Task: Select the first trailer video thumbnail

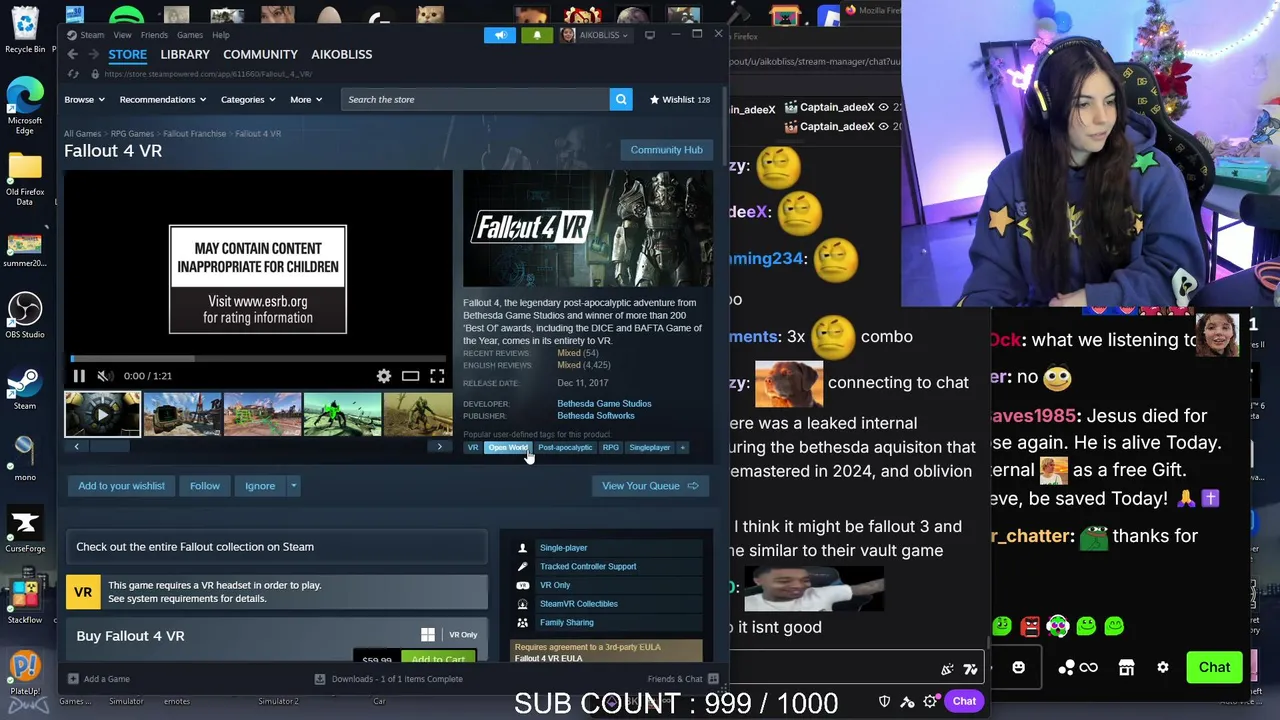Action: [x=102, y=415]
